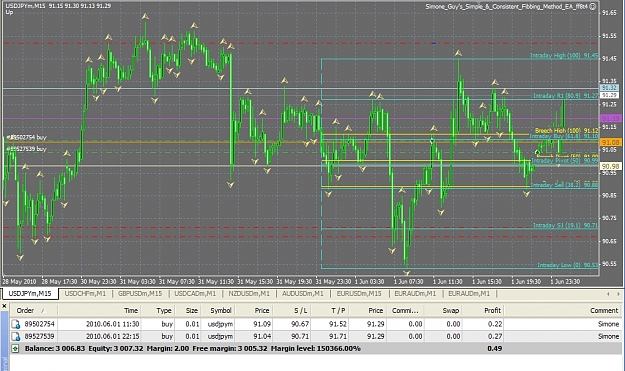Click the smiley EA icon in the chart corner

coord(593,6)
